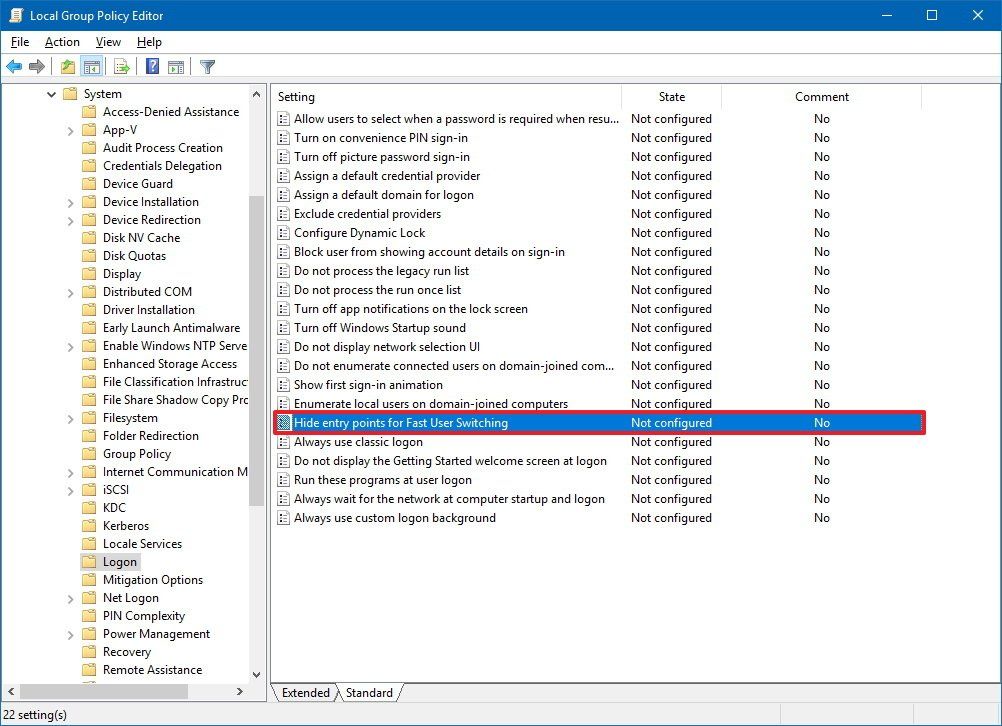Expand the Power Management node

[x=69, y=633]
